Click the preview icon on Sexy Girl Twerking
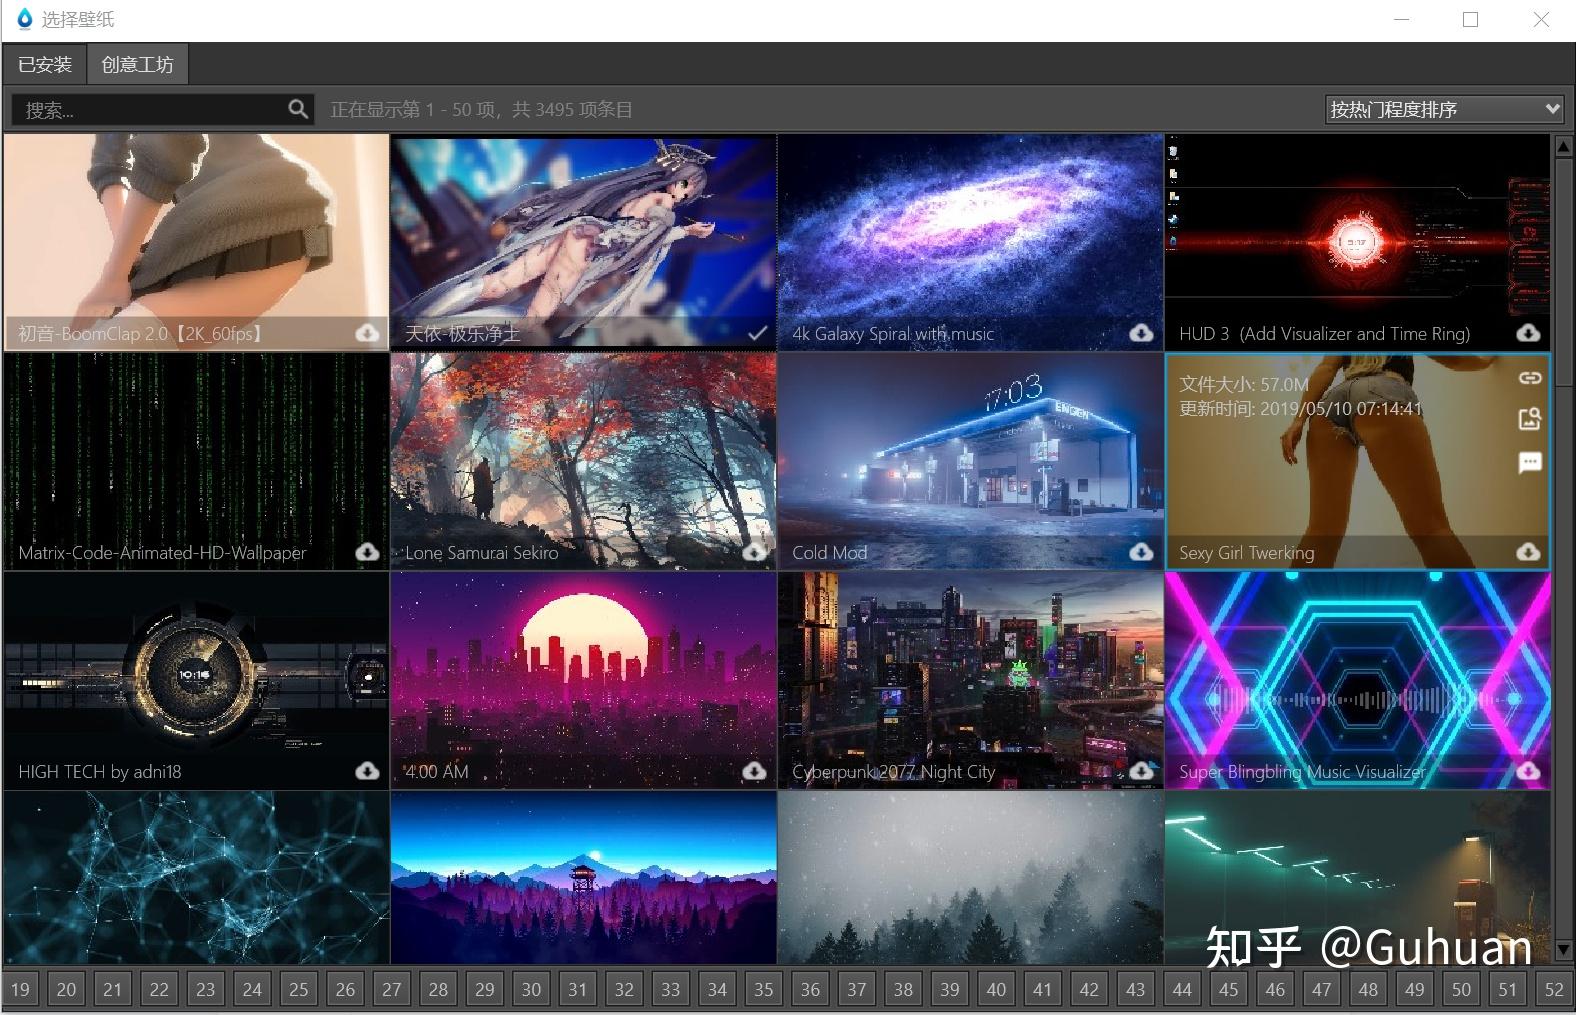Screen dimensions: 1576x1015 [x=1530, y=419]
